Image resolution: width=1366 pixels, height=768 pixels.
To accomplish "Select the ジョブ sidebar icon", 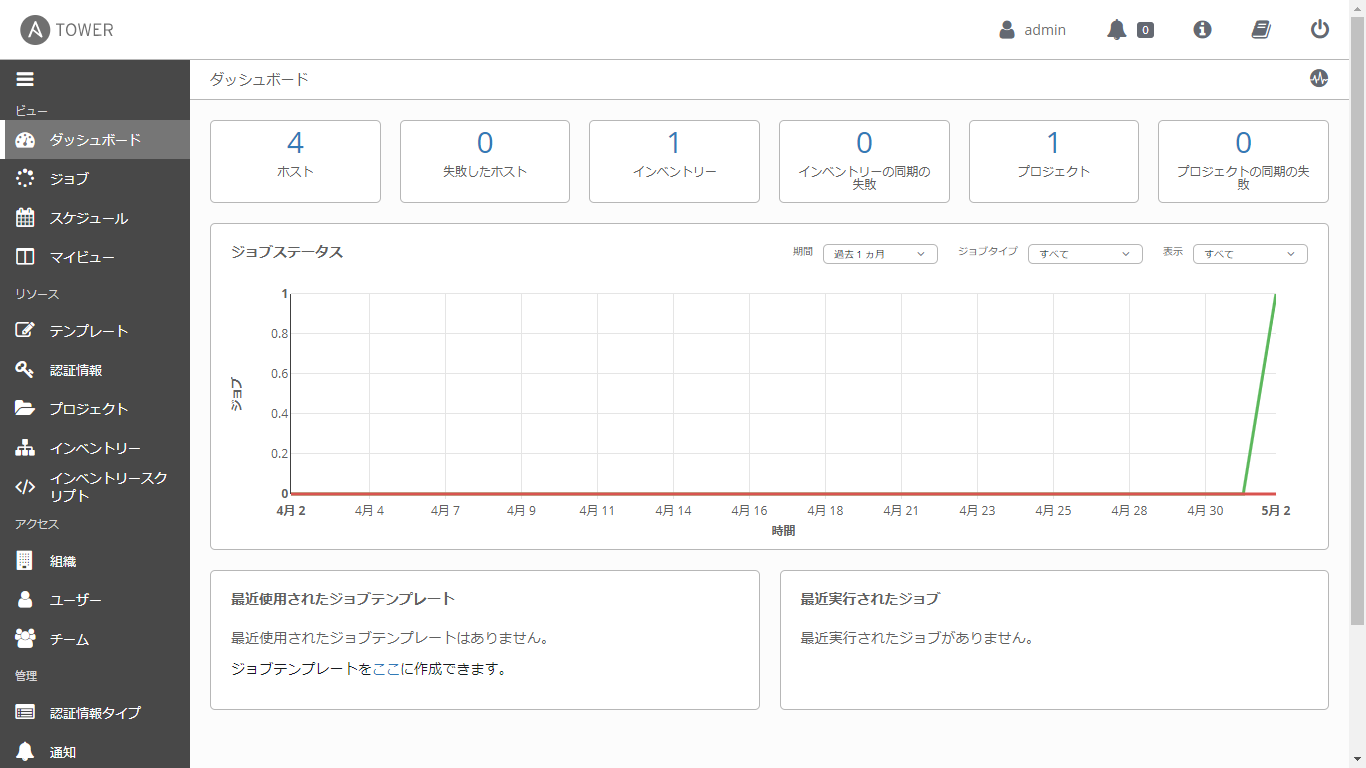I will [25, 178].
